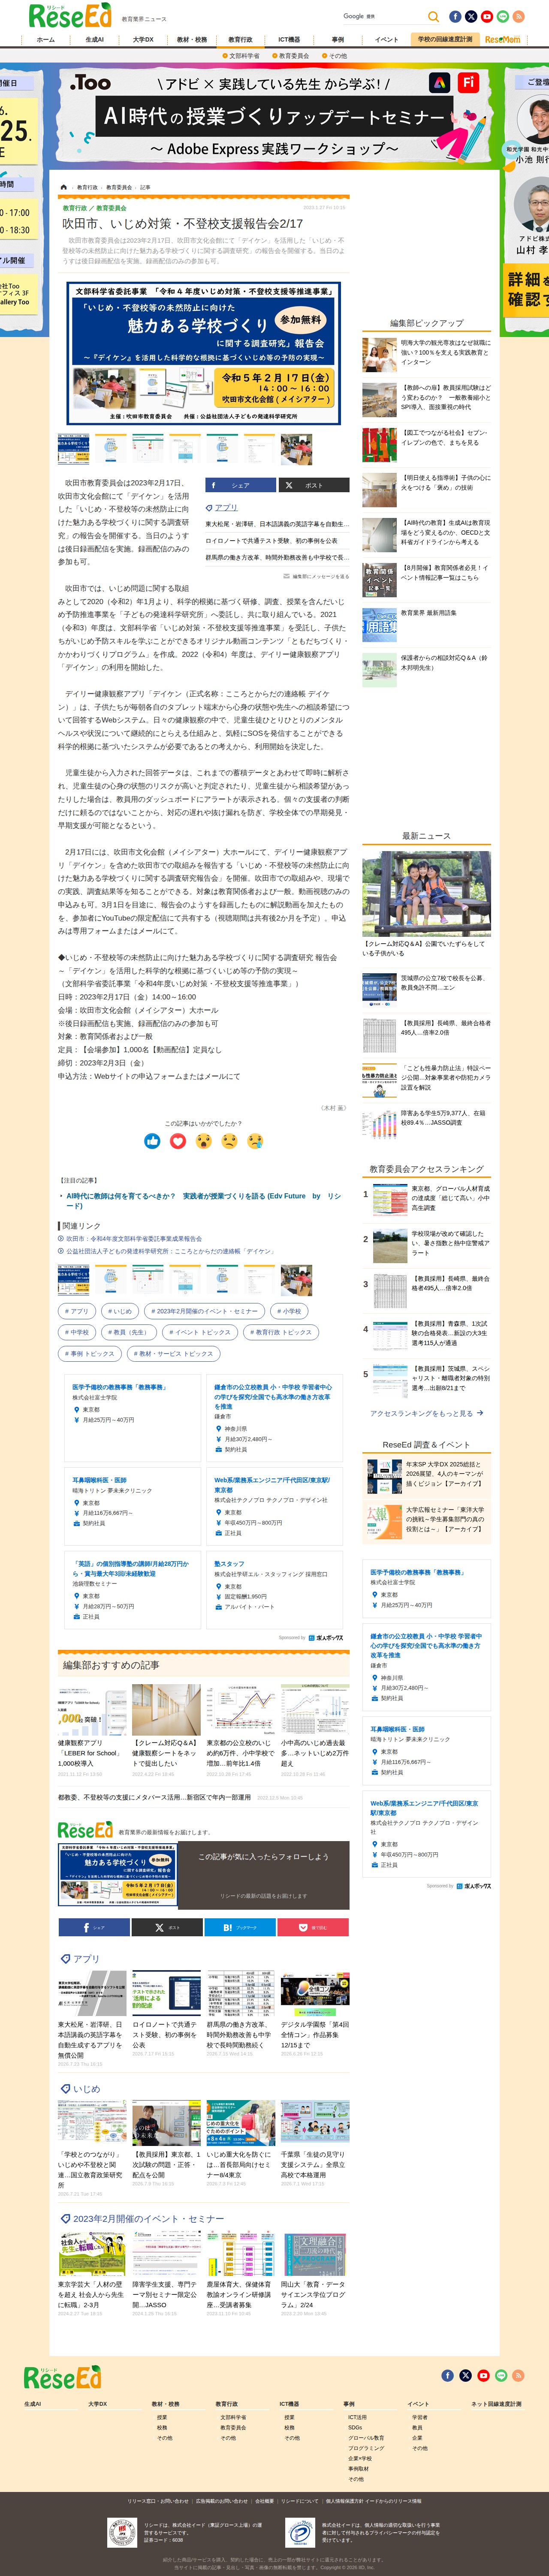Click the Adobe Express icon in banner
The width and height of the screenshot is (549, 2576).
coord(439,83)
